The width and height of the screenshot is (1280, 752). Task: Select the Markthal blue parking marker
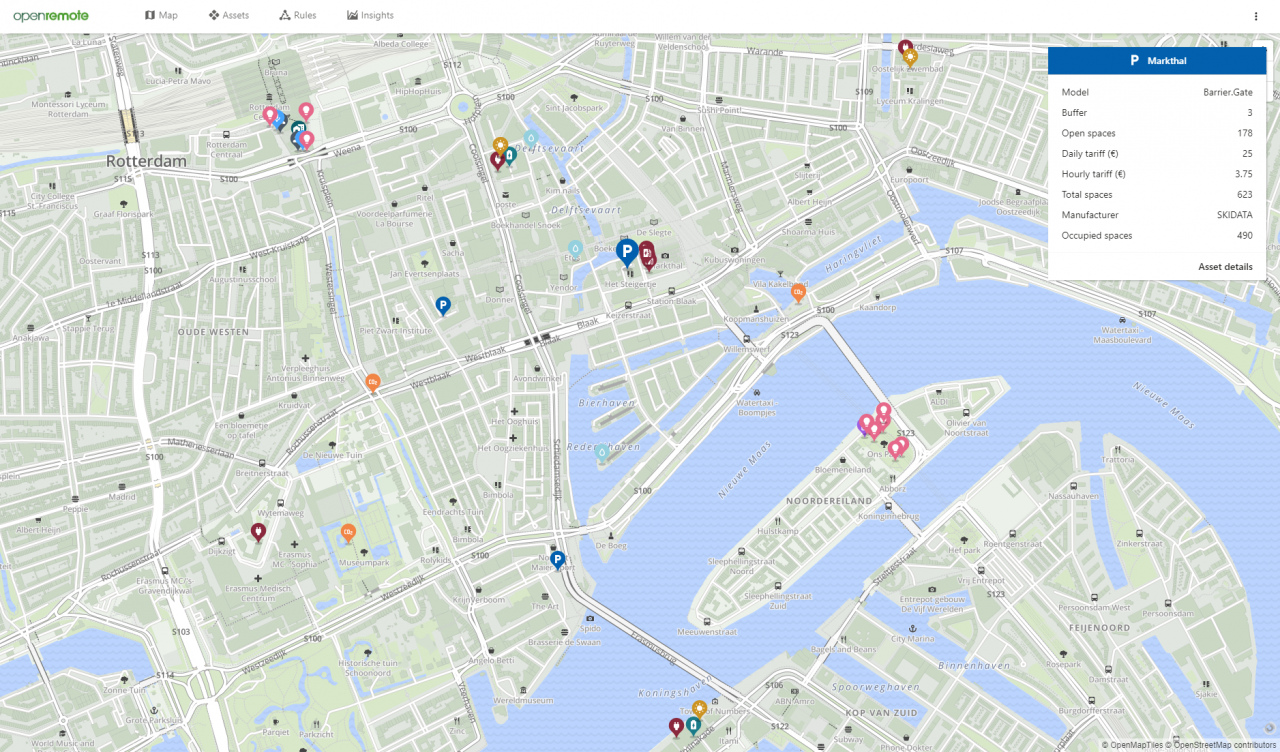626,252
